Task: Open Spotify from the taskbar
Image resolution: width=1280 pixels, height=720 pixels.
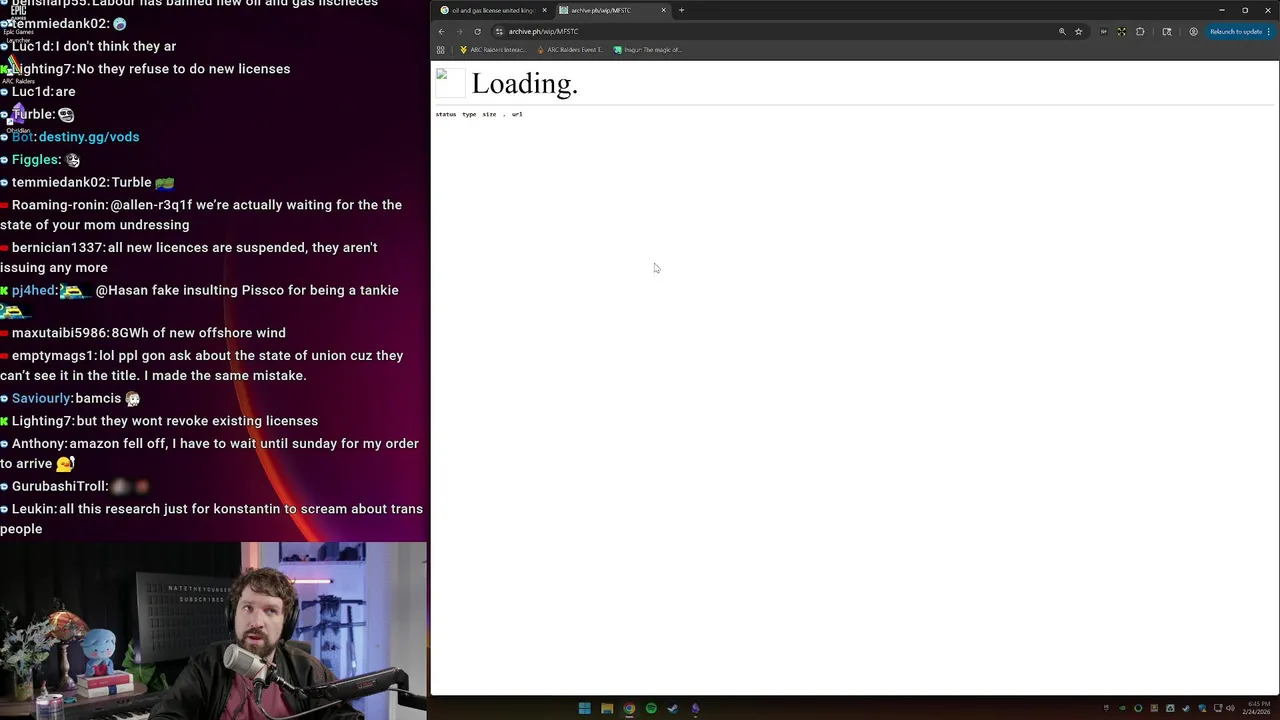Action: point(651,708)
